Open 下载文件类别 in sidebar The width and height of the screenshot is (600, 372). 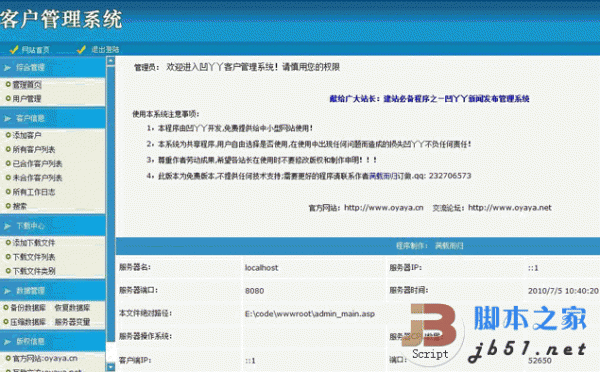34,271
